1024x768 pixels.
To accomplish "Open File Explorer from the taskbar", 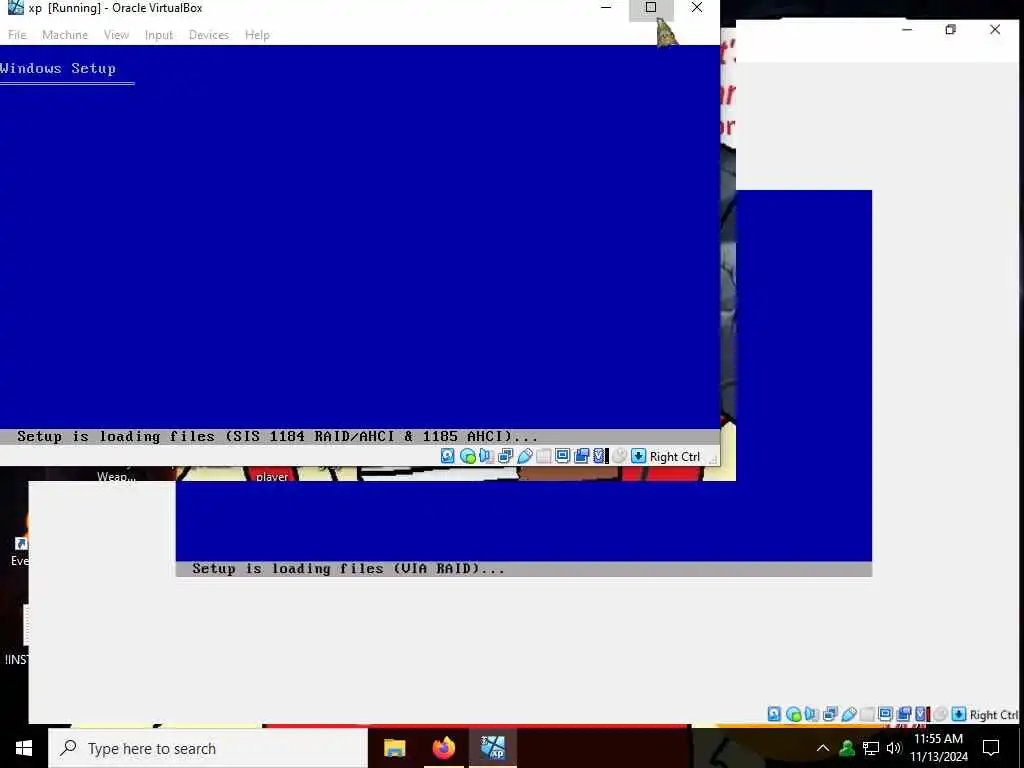I will (394, 748).
